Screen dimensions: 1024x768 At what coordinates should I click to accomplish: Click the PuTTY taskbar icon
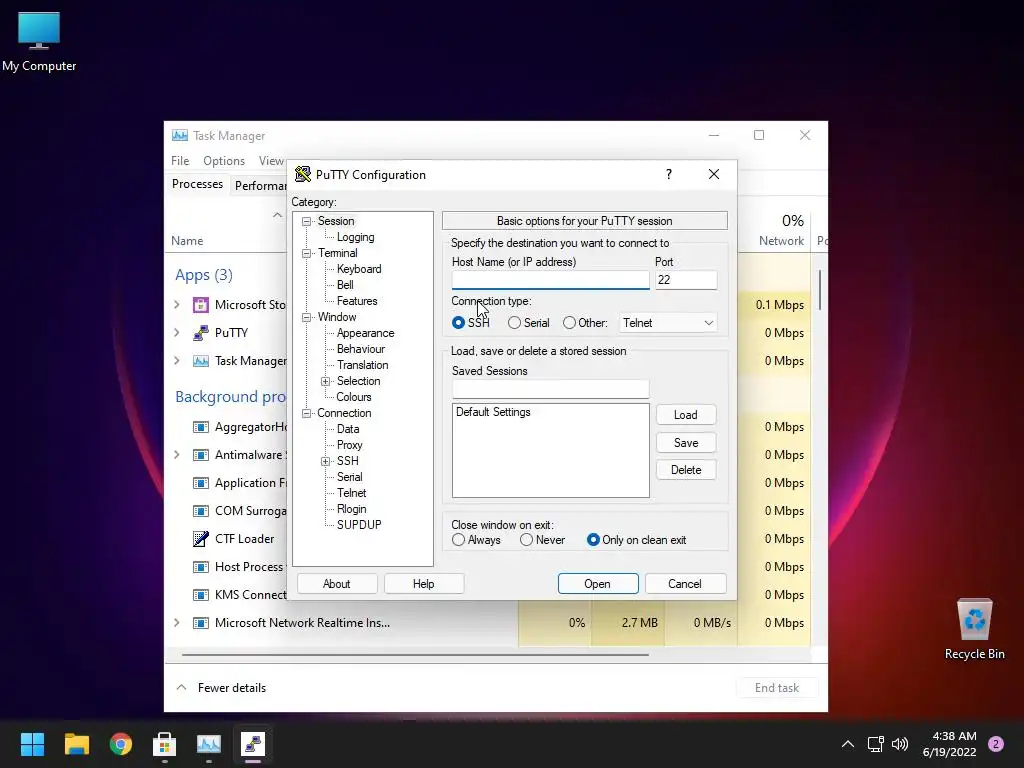(x=253, y=744)
